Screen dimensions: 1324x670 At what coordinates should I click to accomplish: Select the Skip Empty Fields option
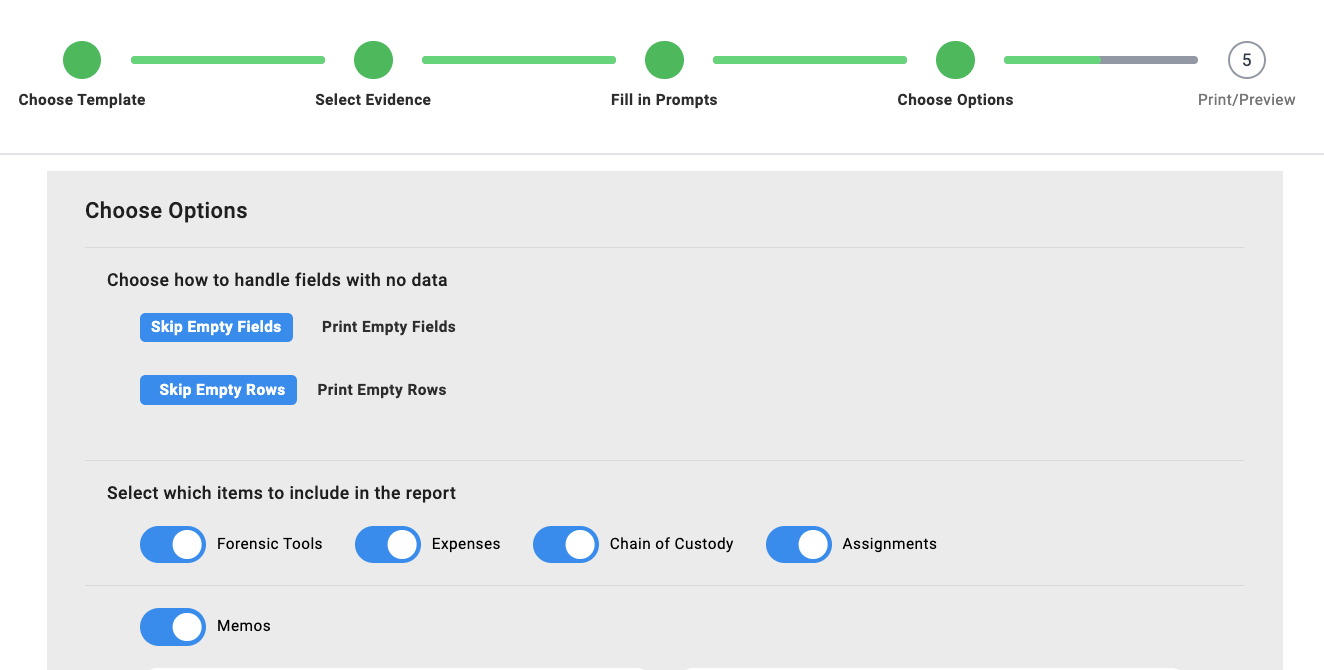click(216, 327)
